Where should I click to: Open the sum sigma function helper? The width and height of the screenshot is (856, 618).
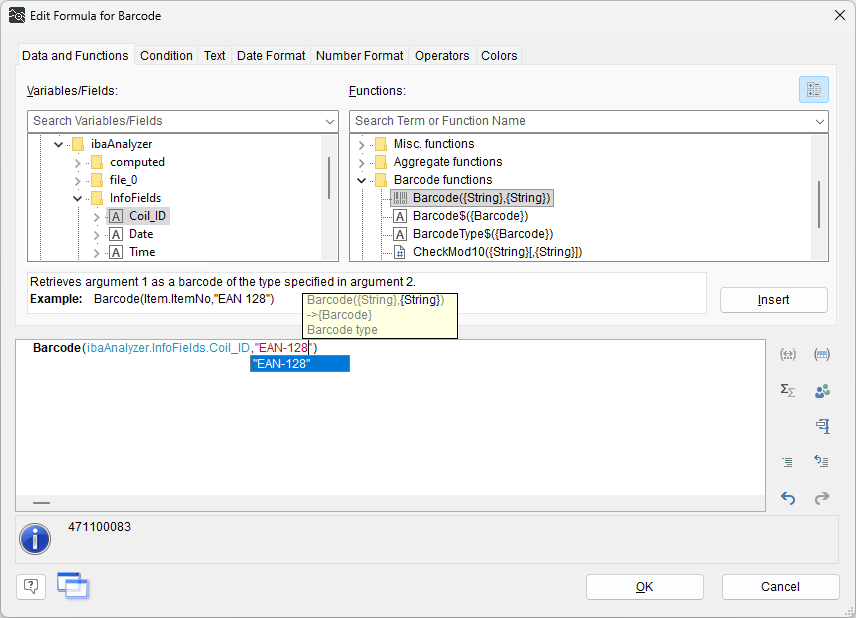click(x=788, y=390)
